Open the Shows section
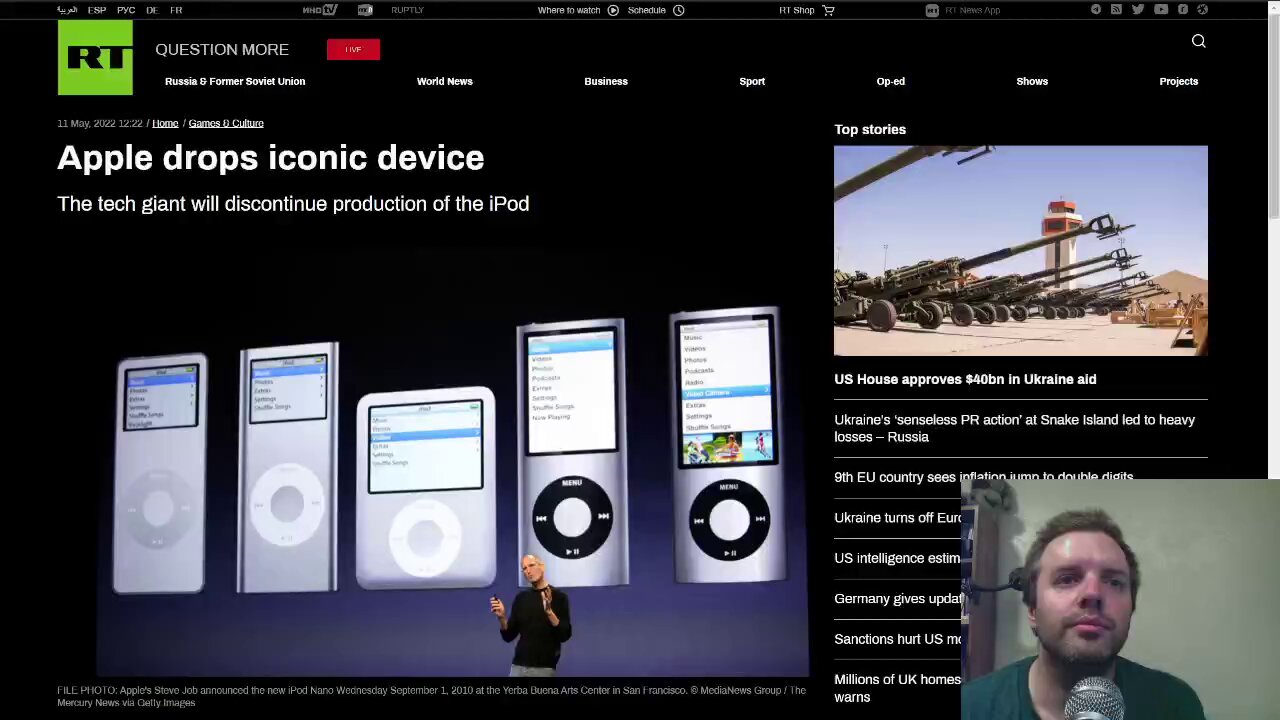 pos(1032,81)
